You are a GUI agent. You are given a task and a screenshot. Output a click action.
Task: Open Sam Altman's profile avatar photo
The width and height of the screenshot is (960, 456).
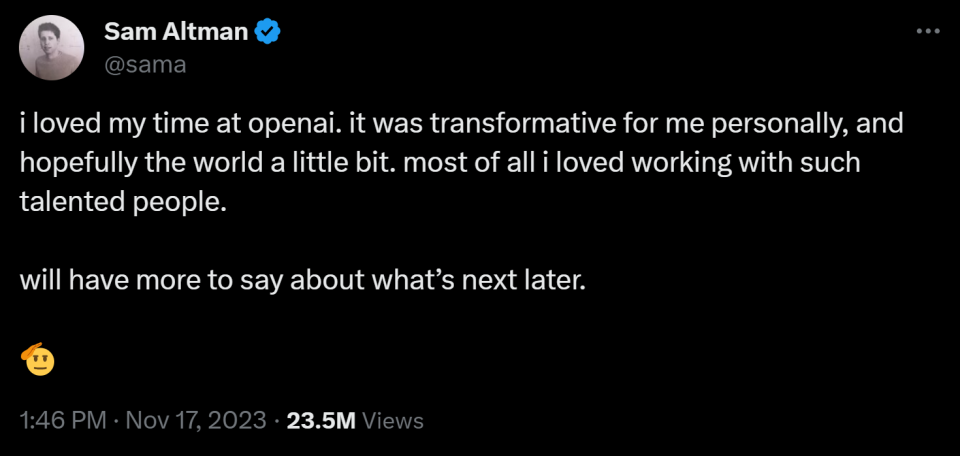[x=52, y=48]
